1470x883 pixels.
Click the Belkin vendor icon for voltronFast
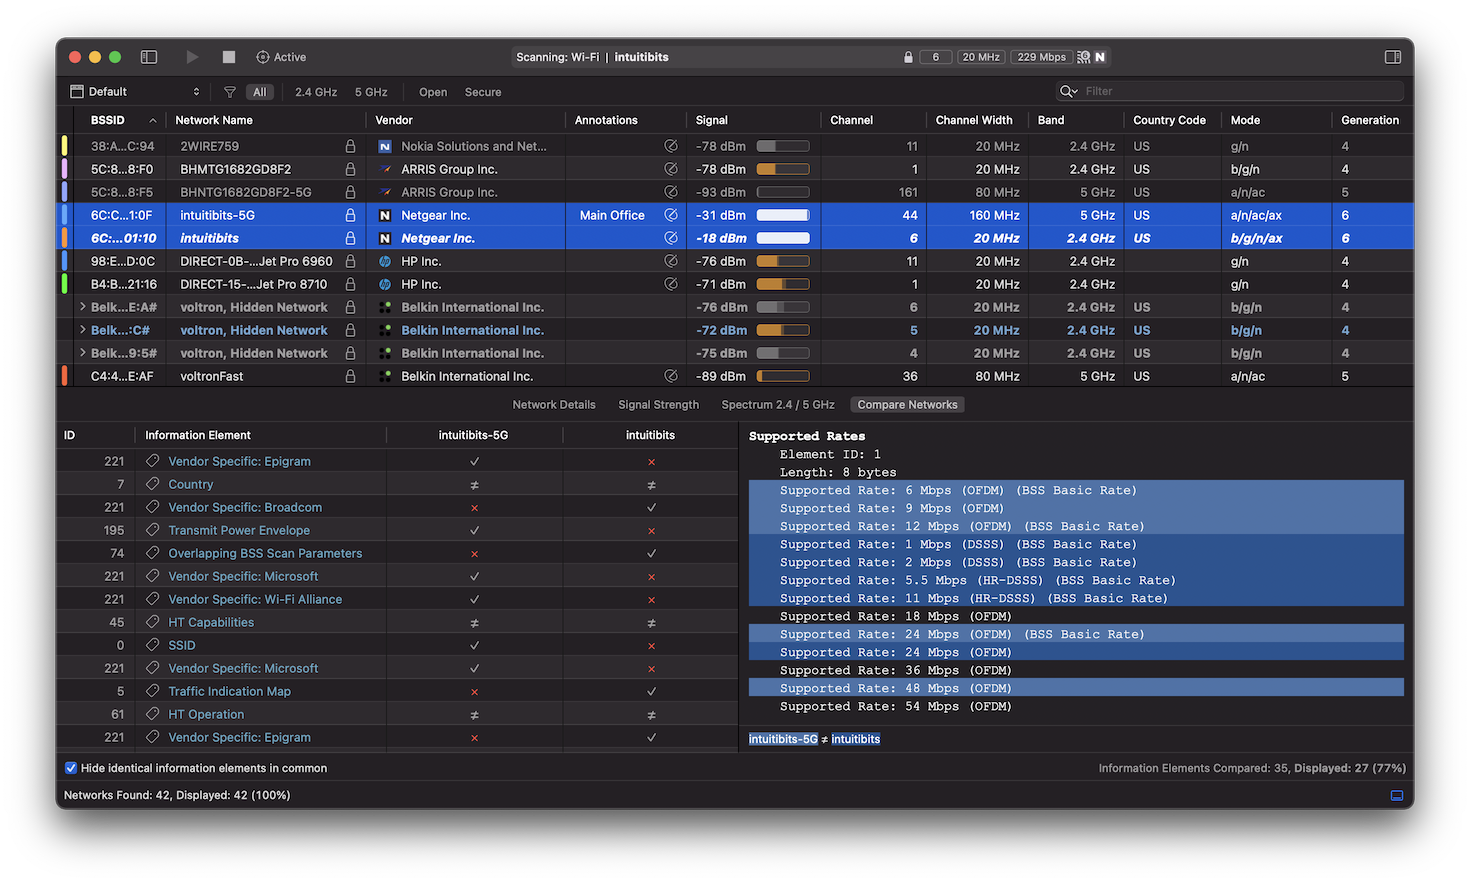tap(385, 376)
